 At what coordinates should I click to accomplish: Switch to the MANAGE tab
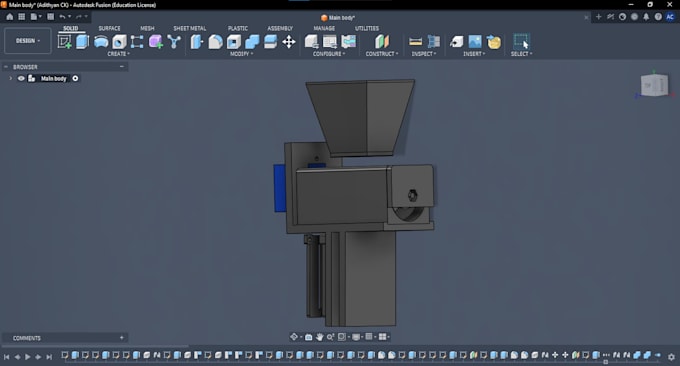click(324, 28)
